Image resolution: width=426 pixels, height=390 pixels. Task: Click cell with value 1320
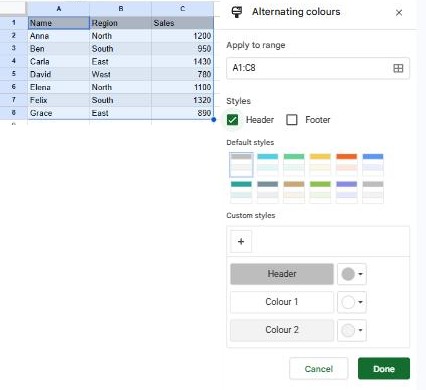point(182,100)
